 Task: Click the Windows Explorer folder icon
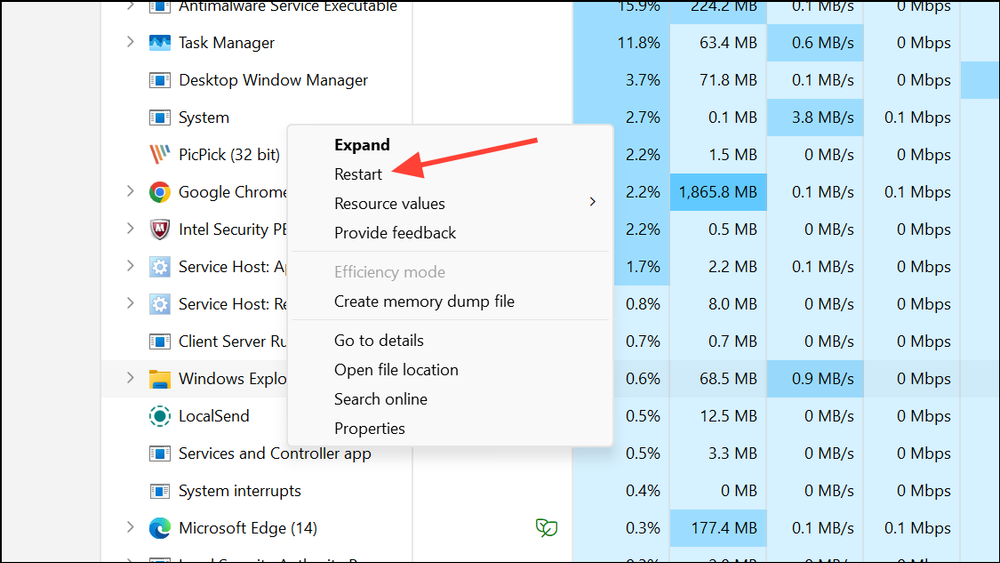point(159,379)
